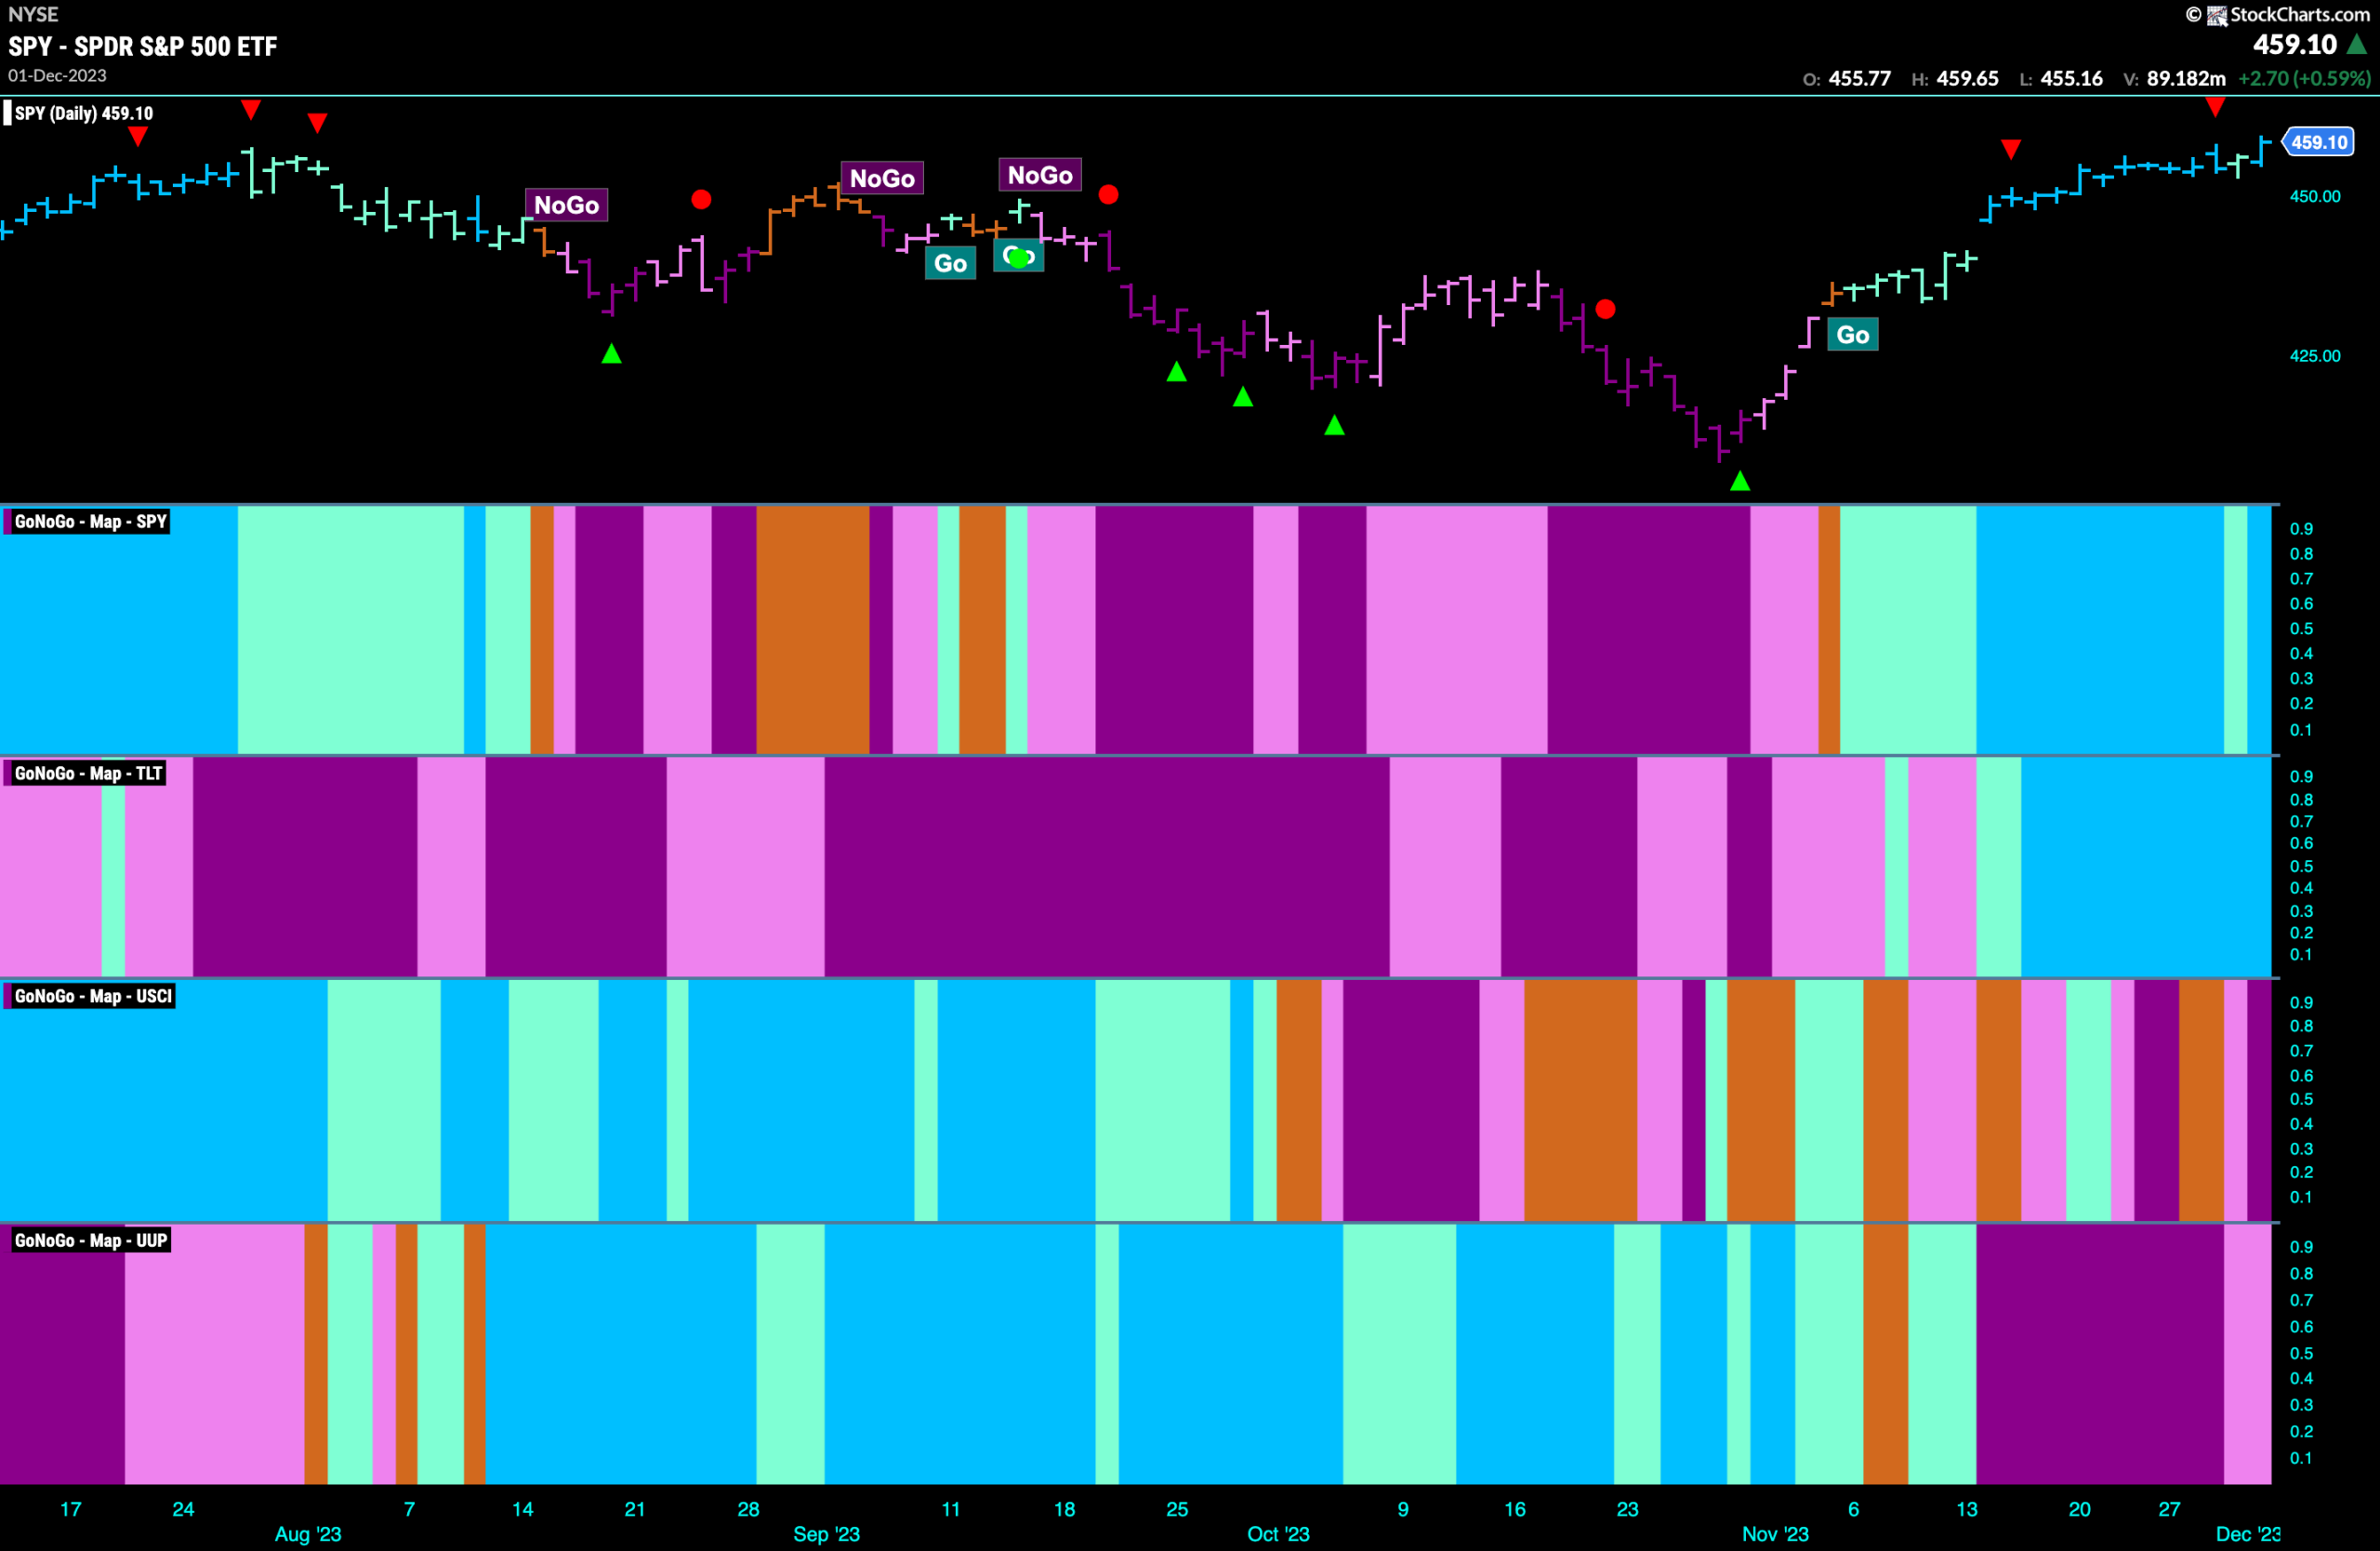This screenshot has width=2380, height=1551.
Task: Click the Go label in November
Action: tap(1852, 335)
